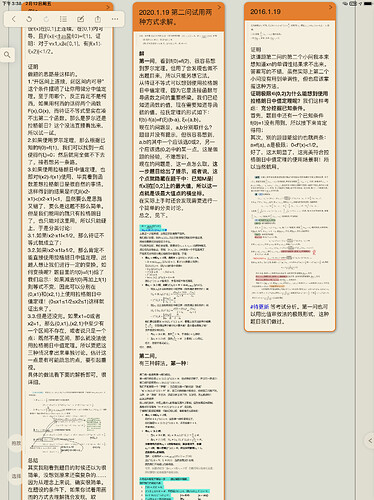Open the outline list view
Viewport: 374px width, 500px height.
tap(63, 19)
